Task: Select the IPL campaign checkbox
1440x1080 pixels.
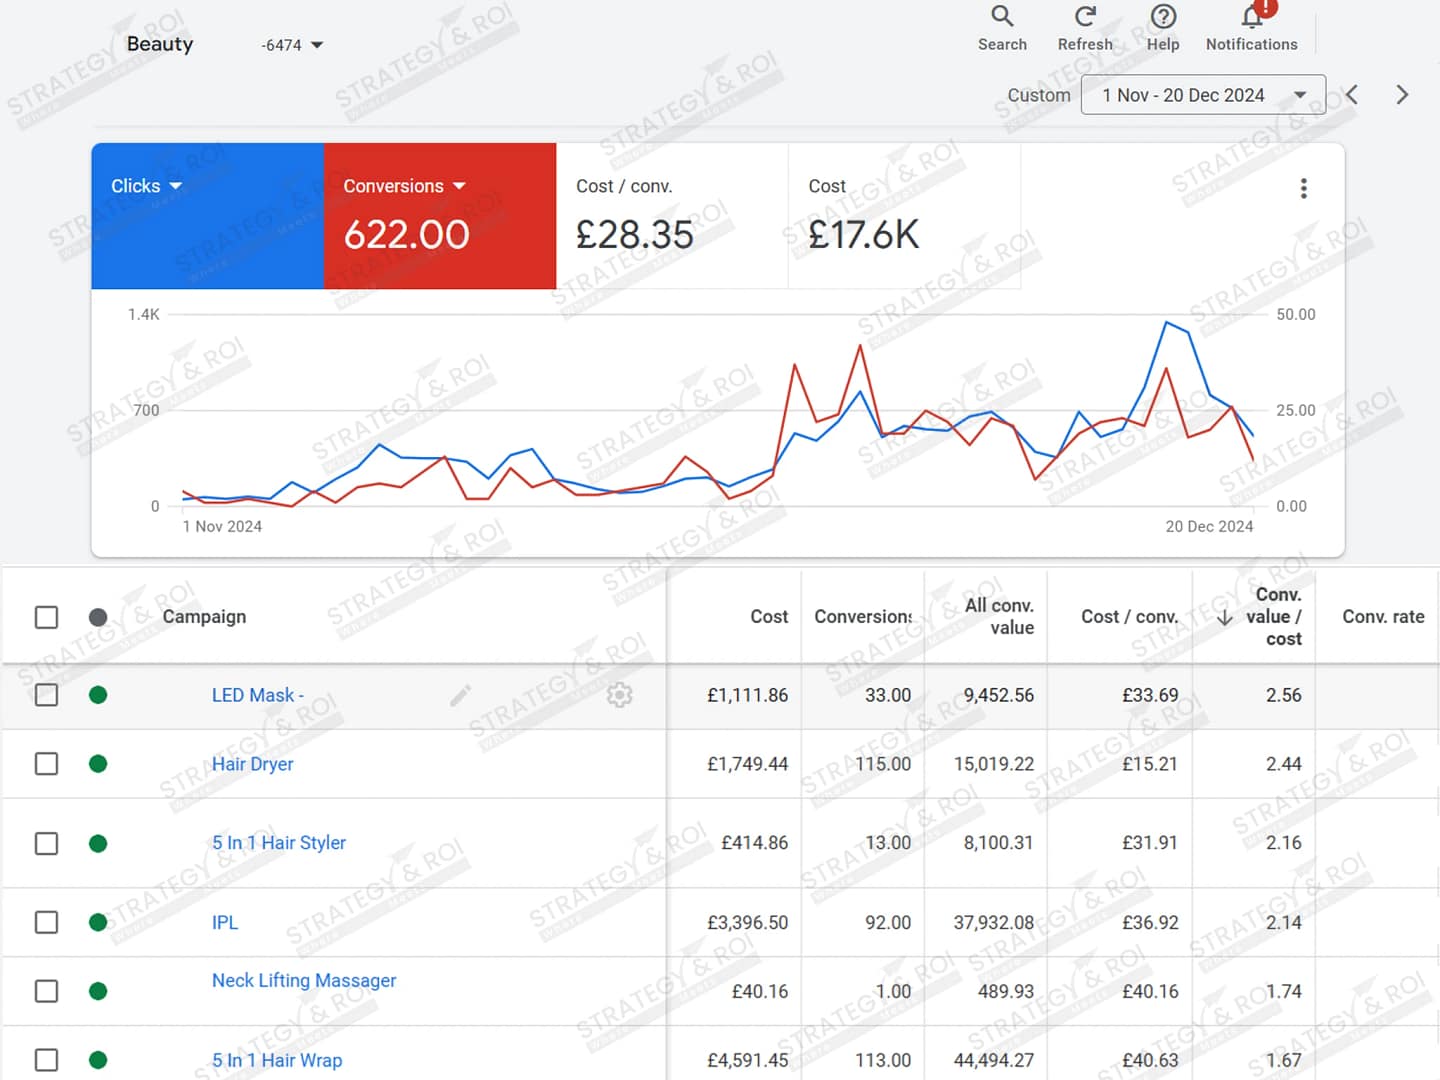Action: pos(47,922)
